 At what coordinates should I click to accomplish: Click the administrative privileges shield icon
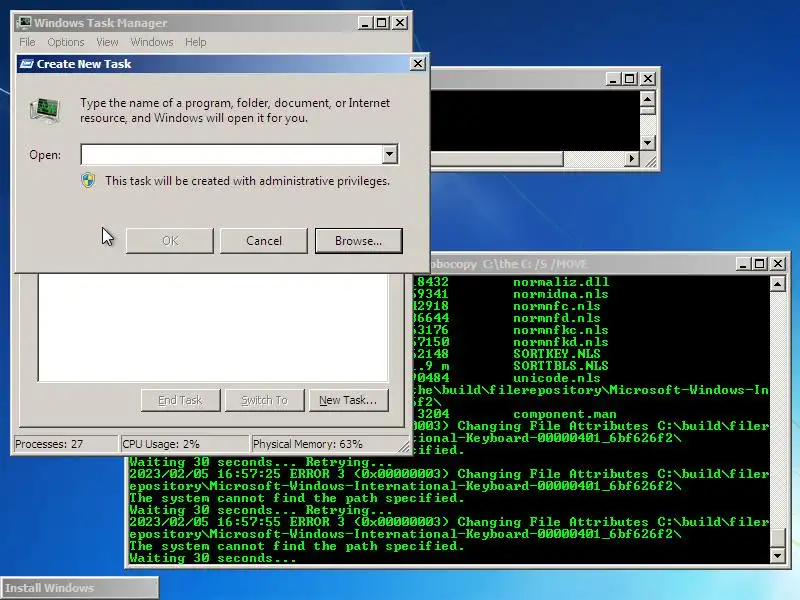(88, 181)
